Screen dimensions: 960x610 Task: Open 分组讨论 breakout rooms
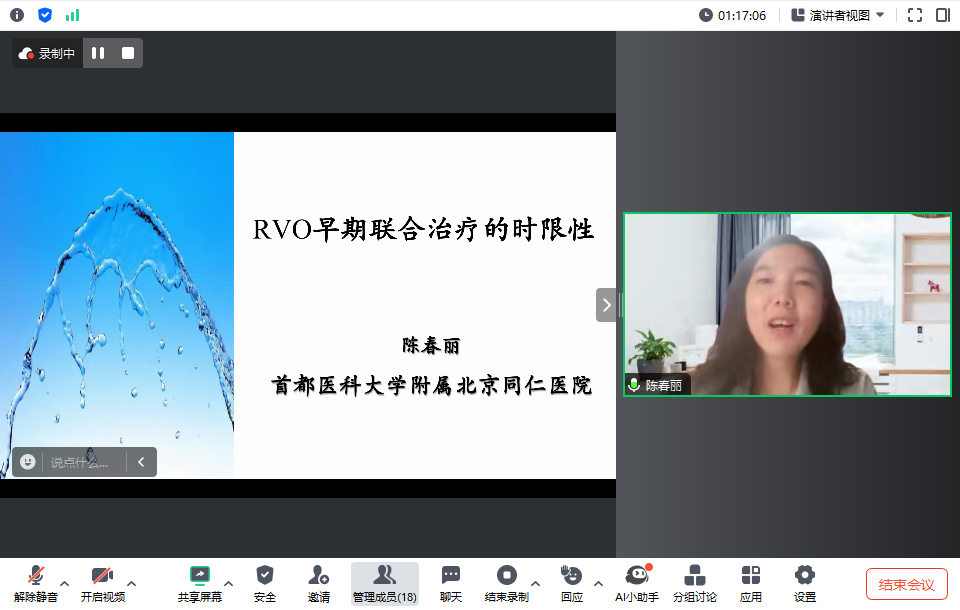[x=694, y=584]
